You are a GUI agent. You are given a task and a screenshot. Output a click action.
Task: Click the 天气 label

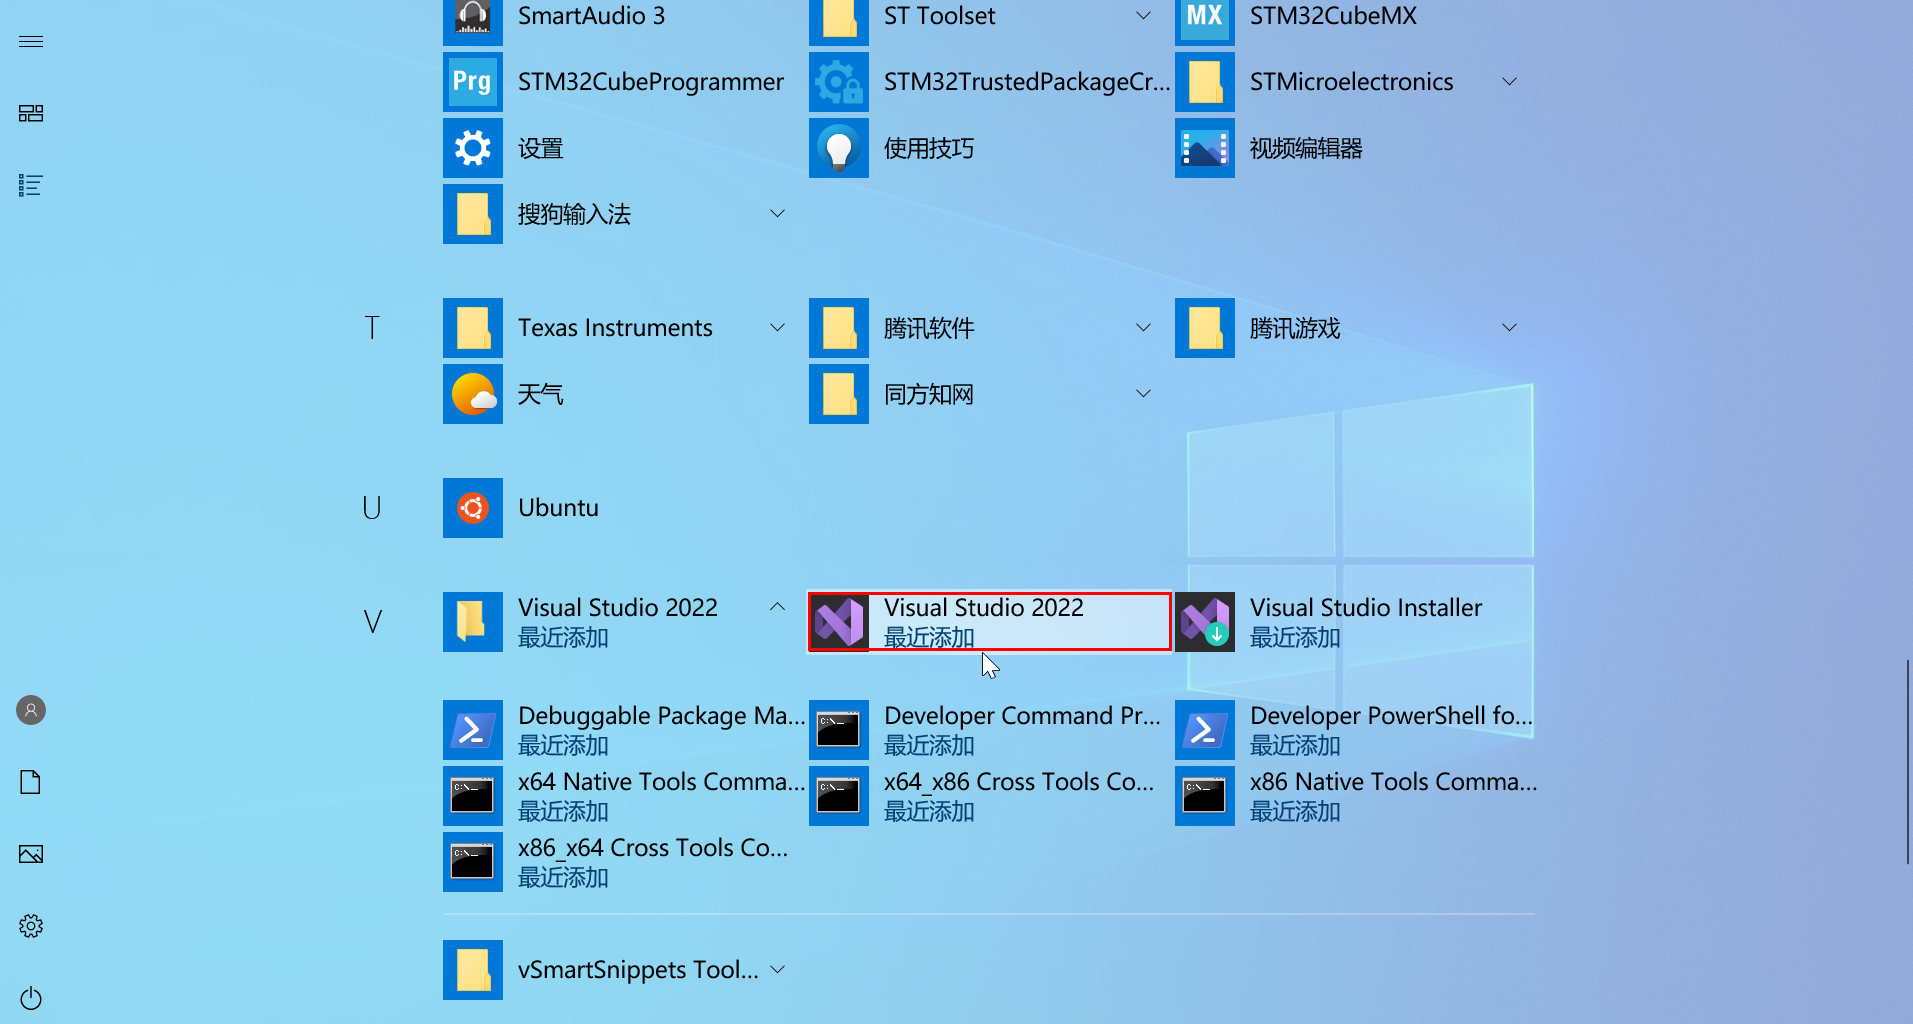click(x=540, y=394)
